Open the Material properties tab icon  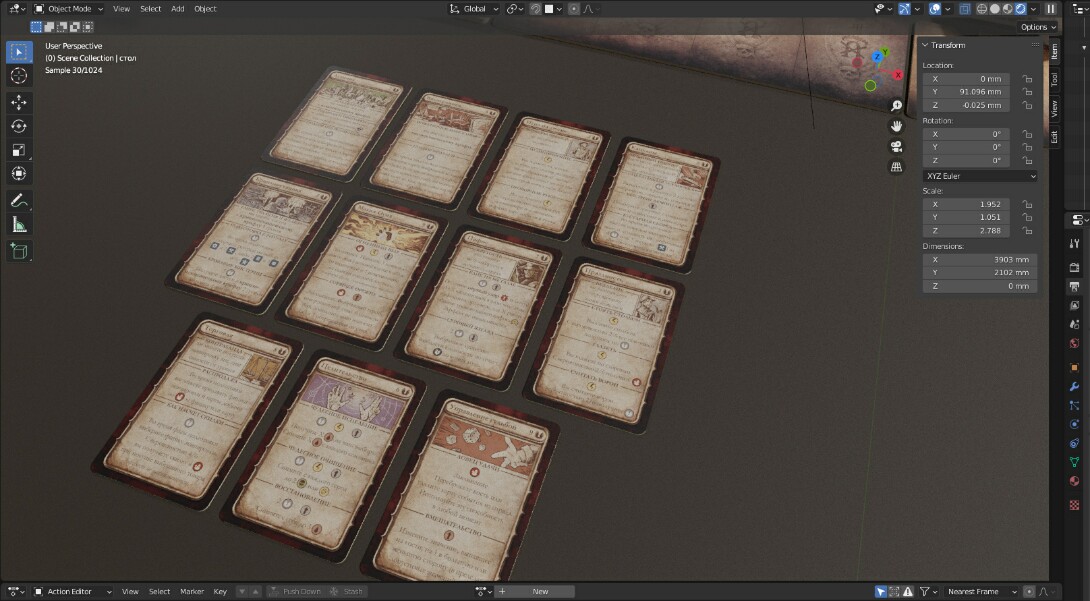(1074, 481)
